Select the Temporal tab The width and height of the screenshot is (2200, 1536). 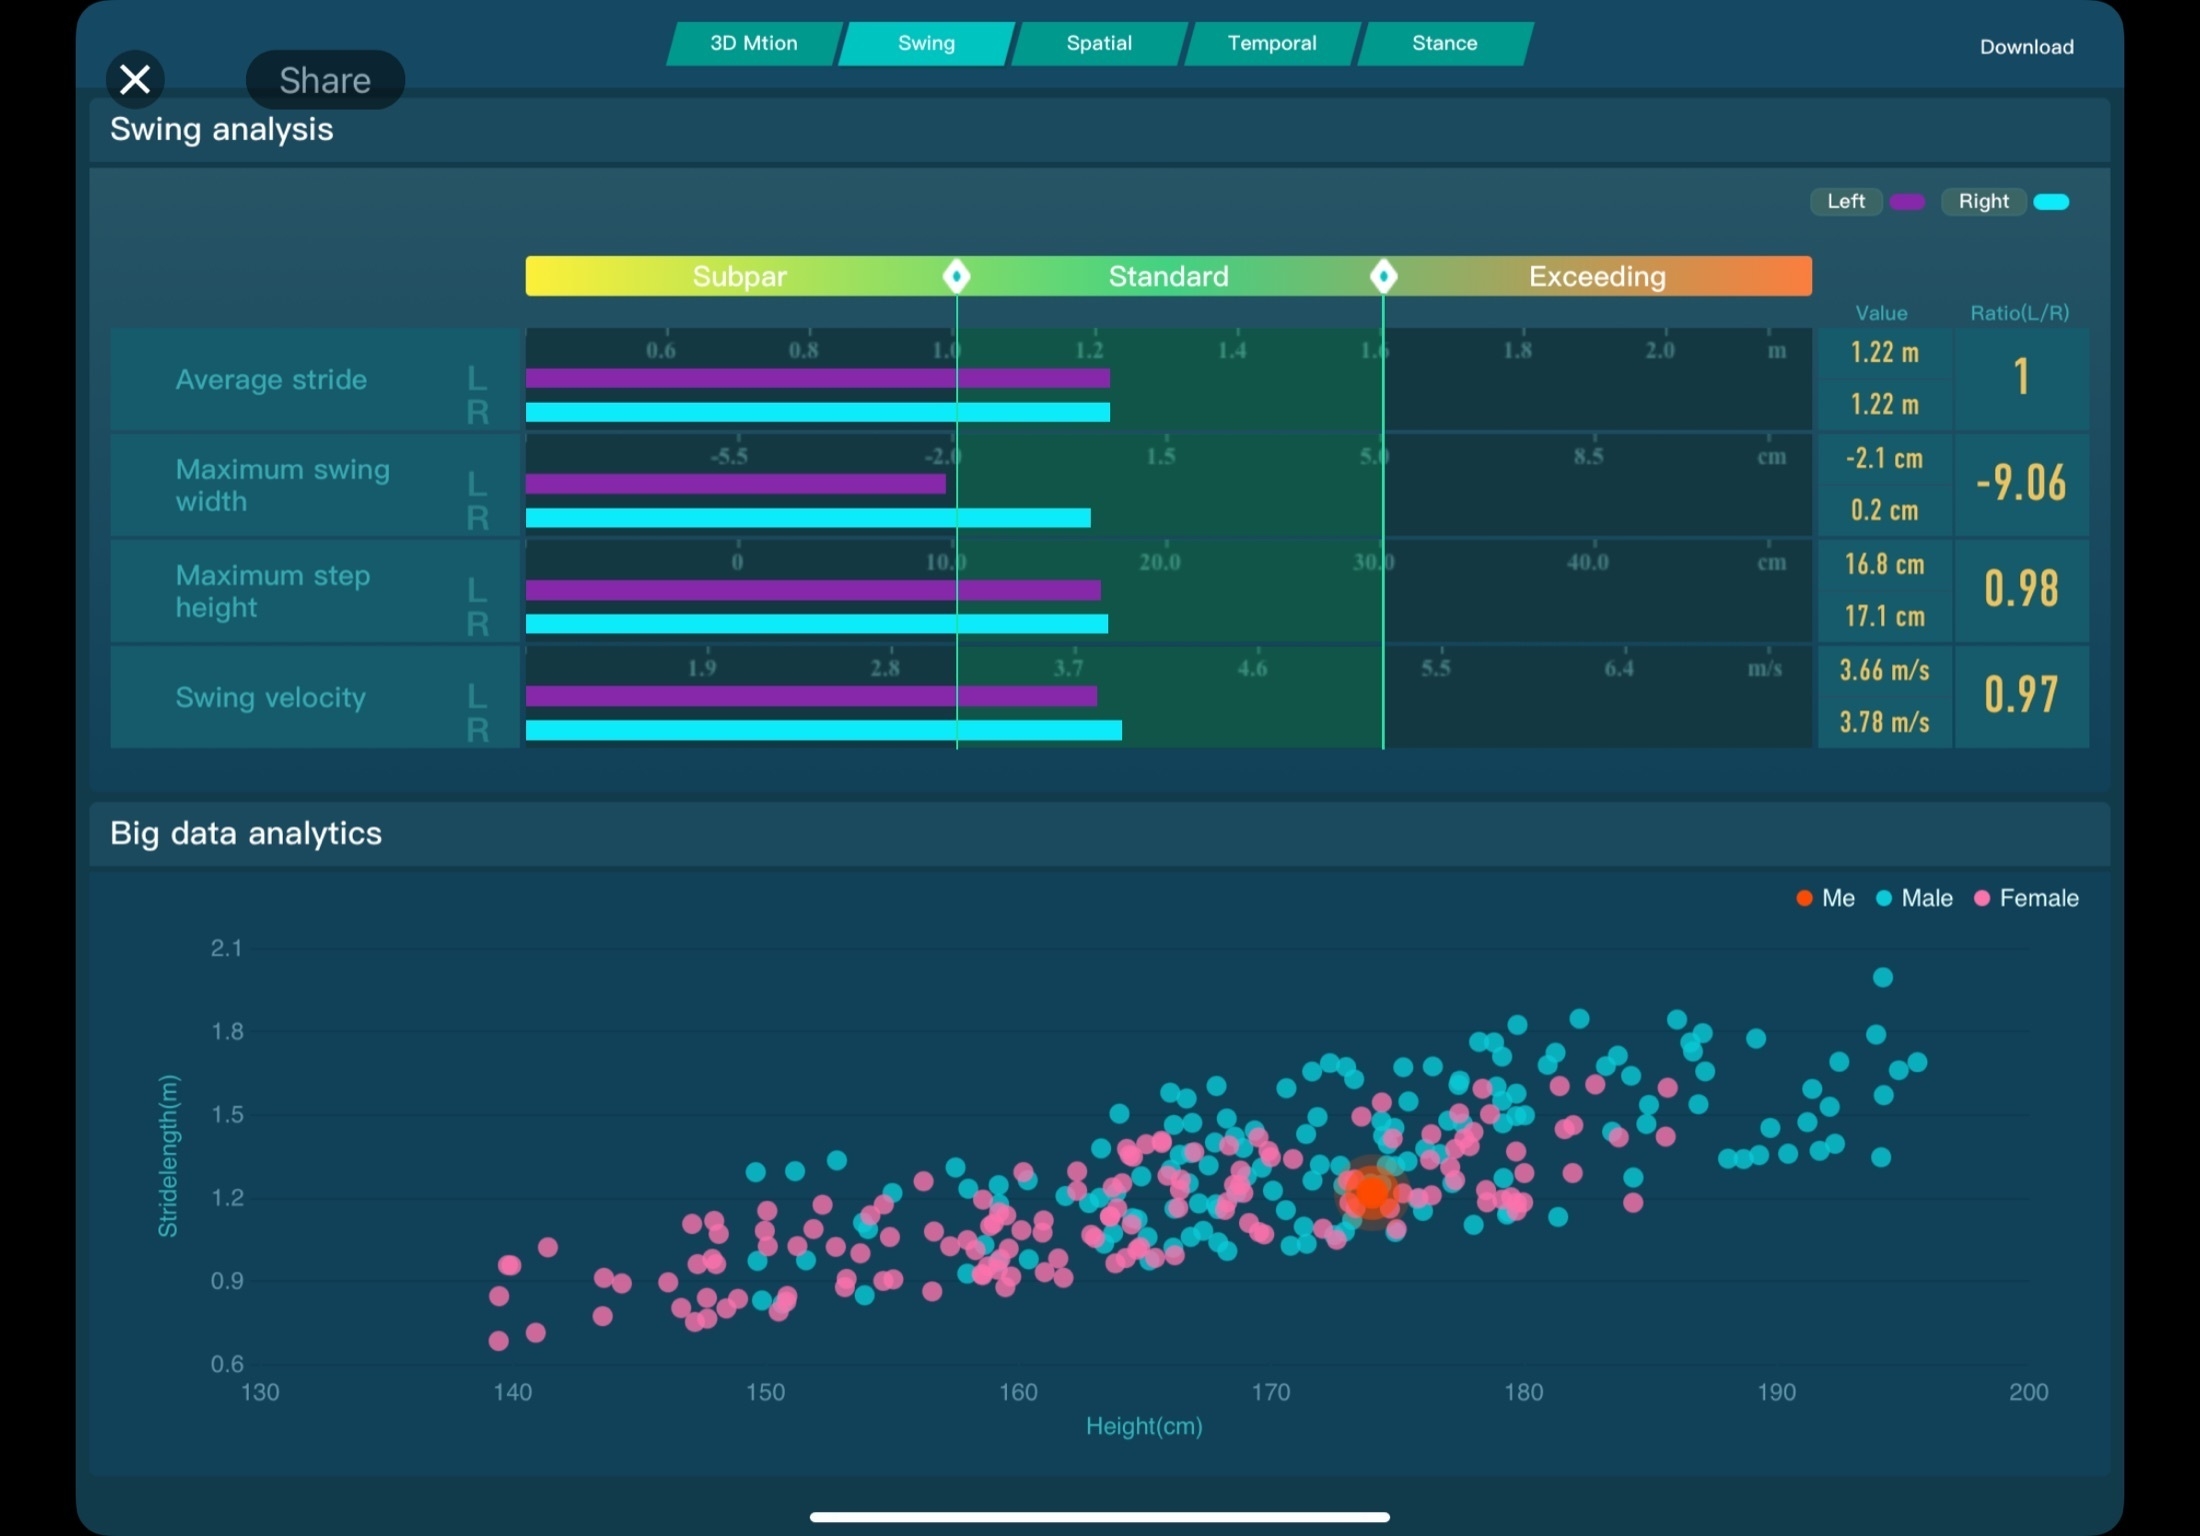1271,43
